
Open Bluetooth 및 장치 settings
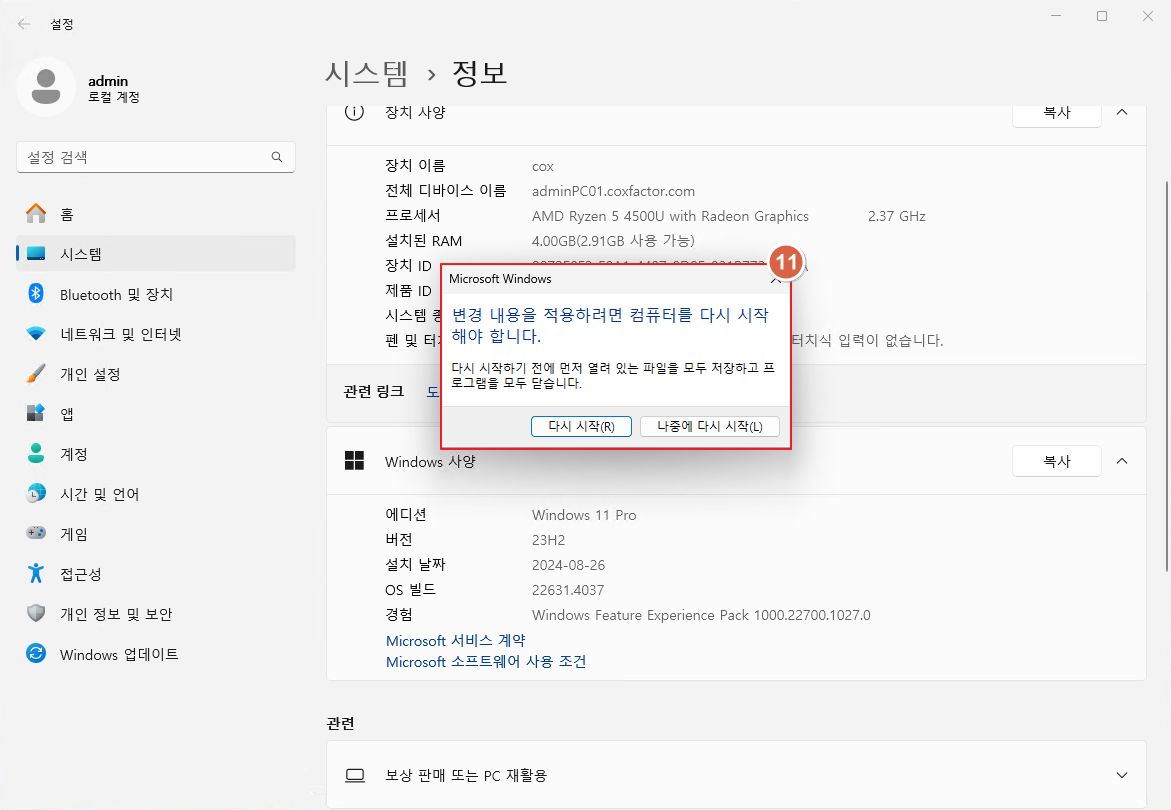[x=155, y=294]
